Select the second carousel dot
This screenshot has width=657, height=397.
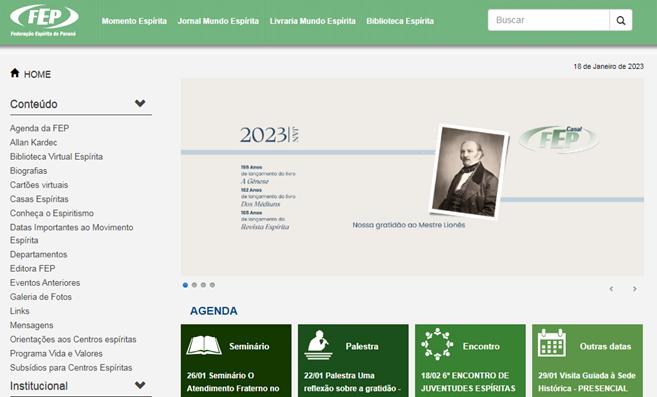point(194,285)
